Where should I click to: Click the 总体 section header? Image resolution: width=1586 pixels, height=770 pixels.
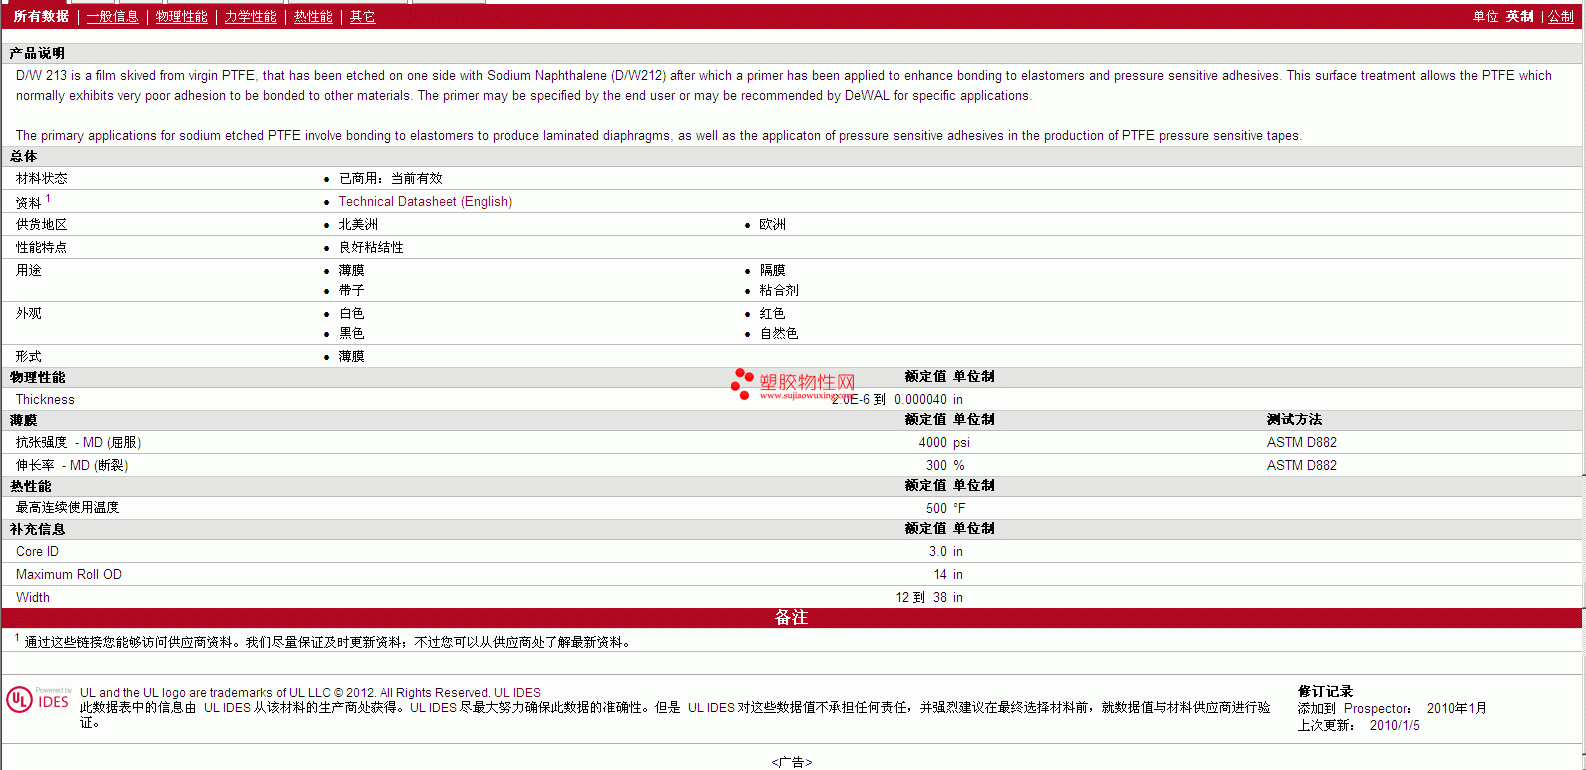24,156
